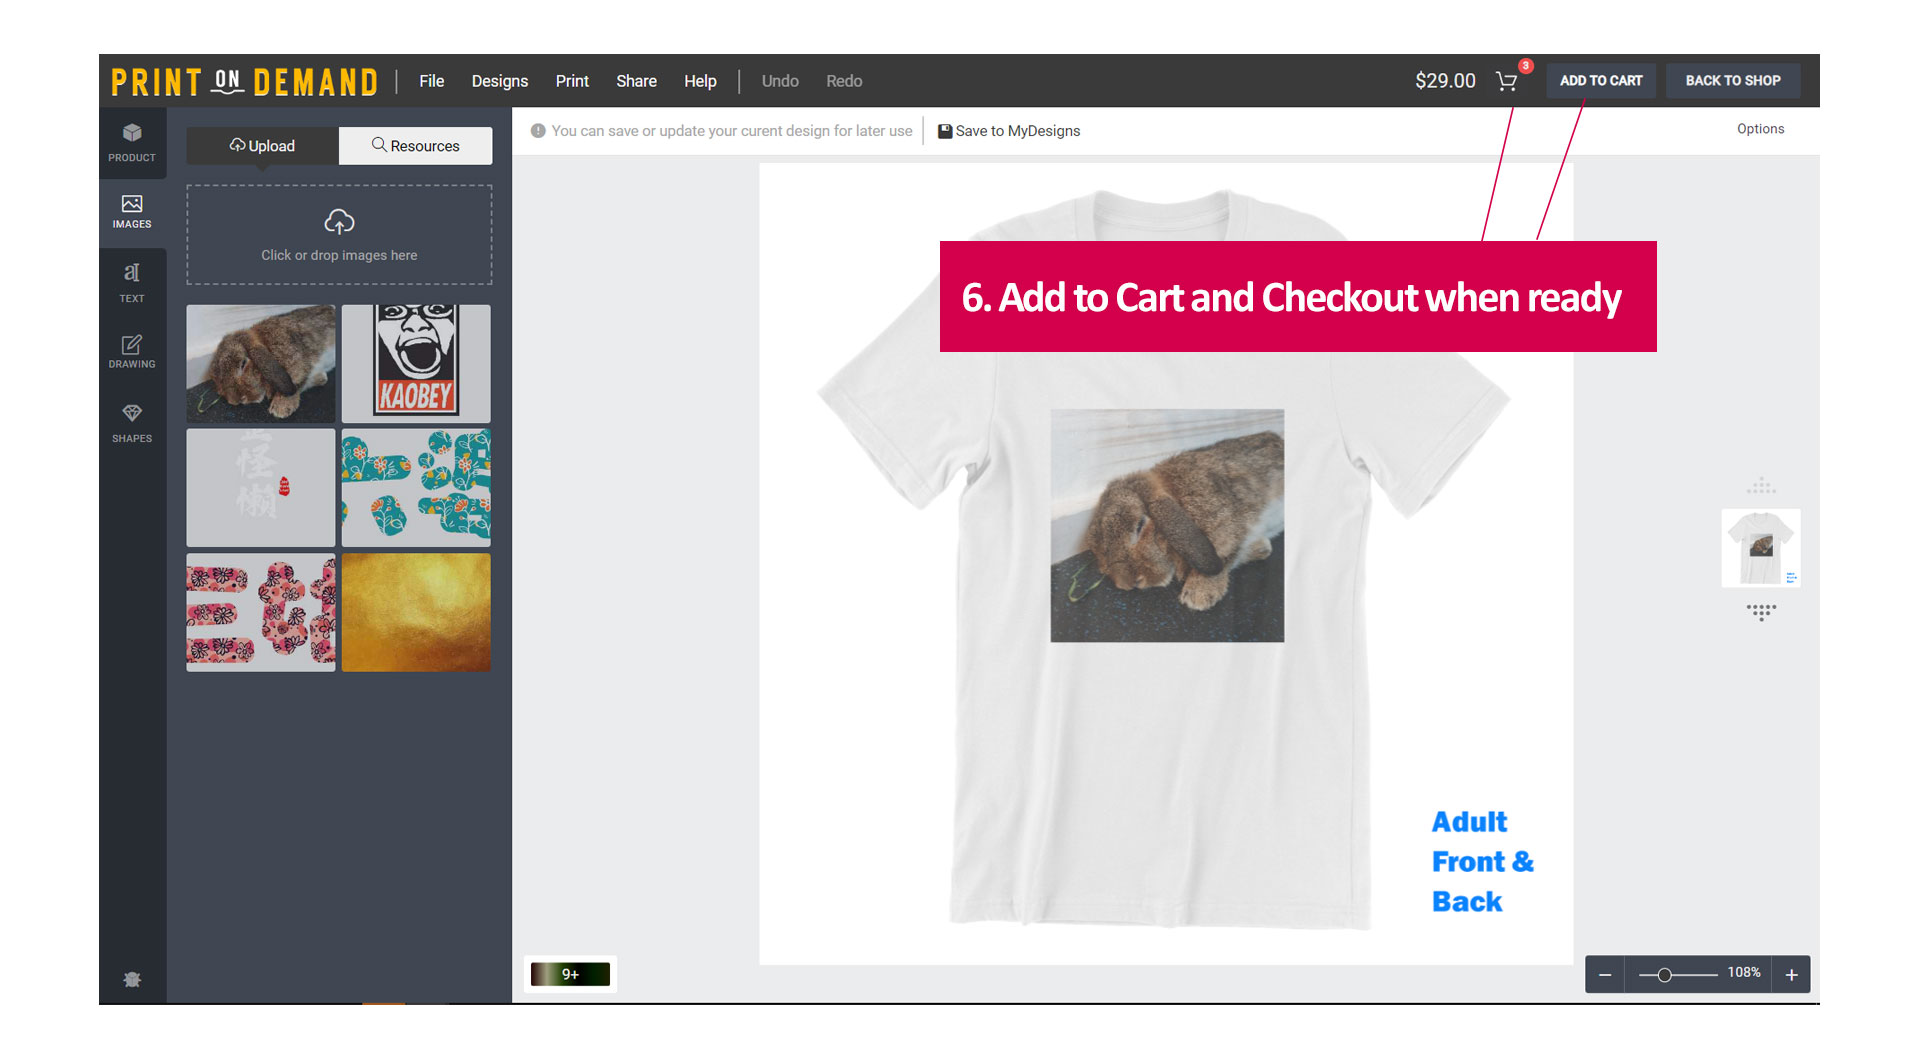Open the PRODUCT panel in the sidebar
This screenshot has height=1056, width=1919.
point(132,143)
